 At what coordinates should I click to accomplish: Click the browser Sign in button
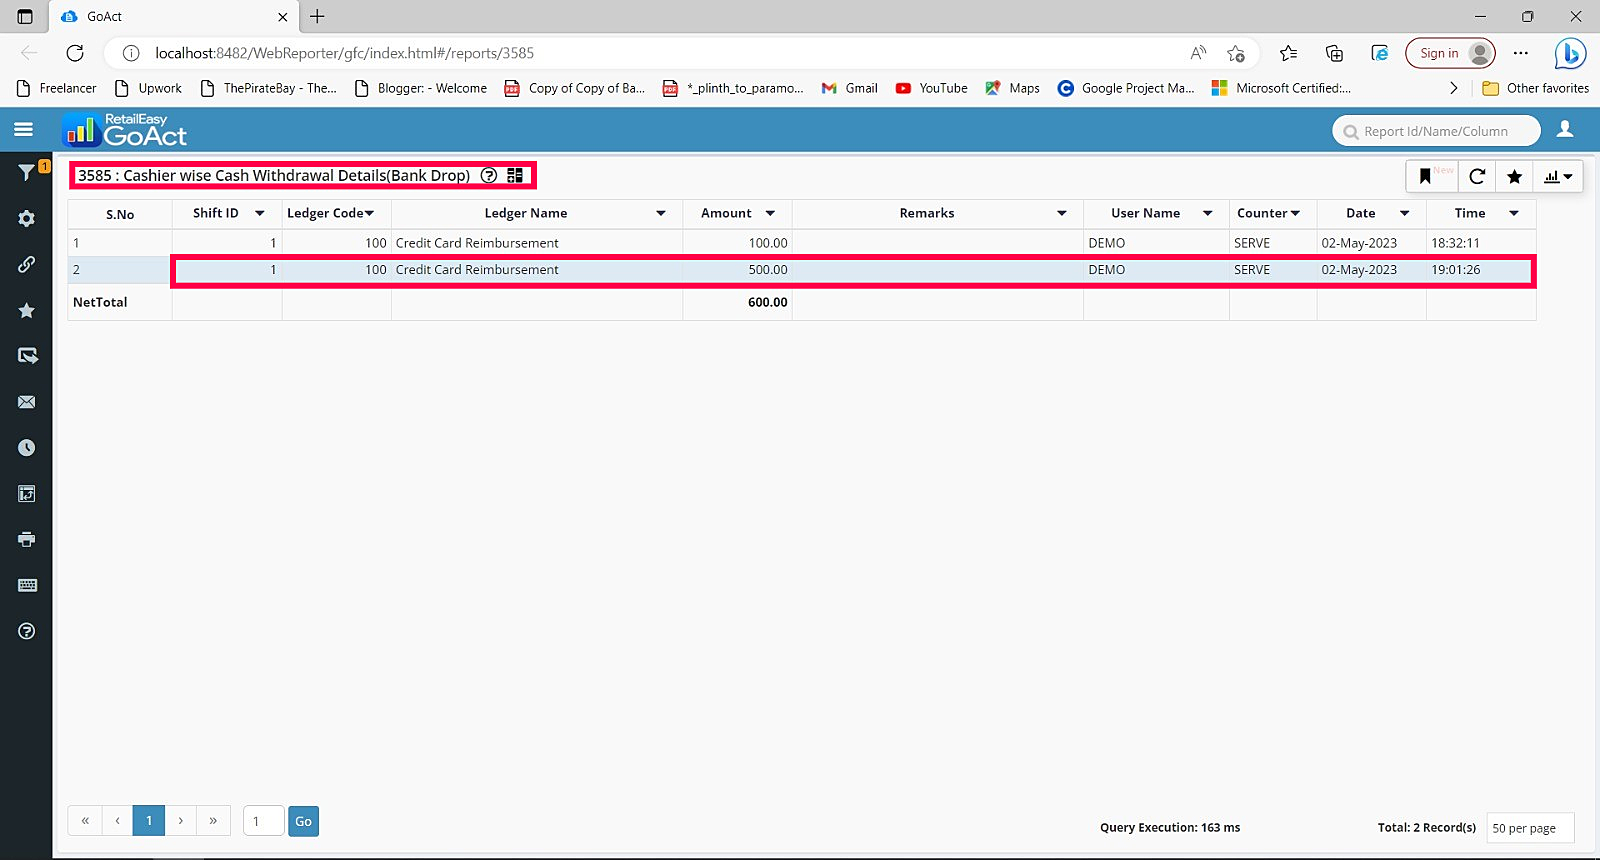point(1450,53)
